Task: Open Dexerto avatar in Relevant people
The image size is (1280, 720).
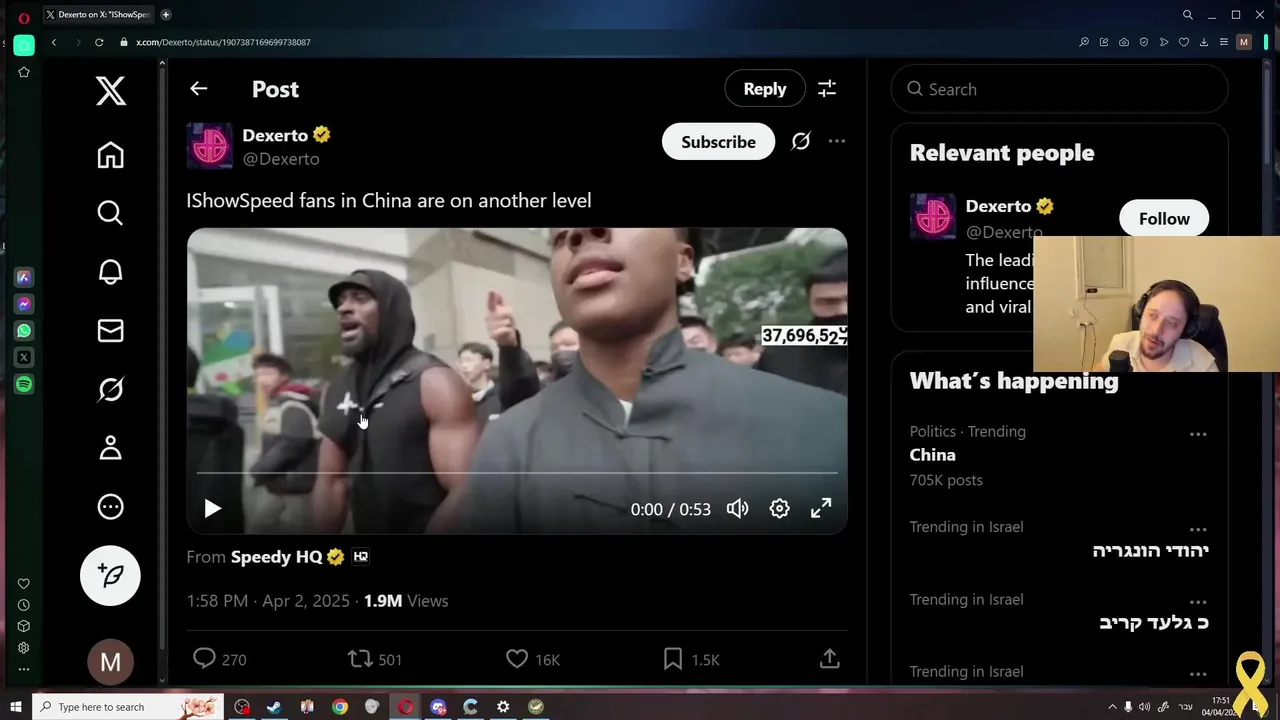Action: click(x=932, y=216)
